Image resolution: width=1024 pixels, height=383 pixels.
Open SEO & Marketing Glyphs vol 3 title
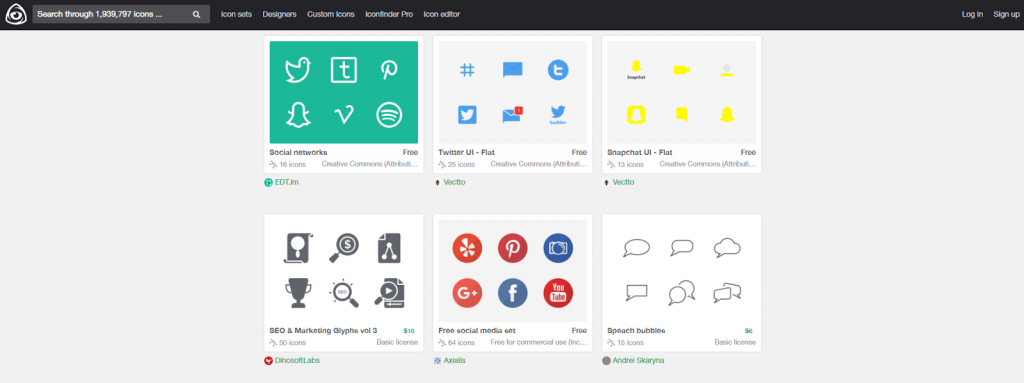click(x=323, y=331)
